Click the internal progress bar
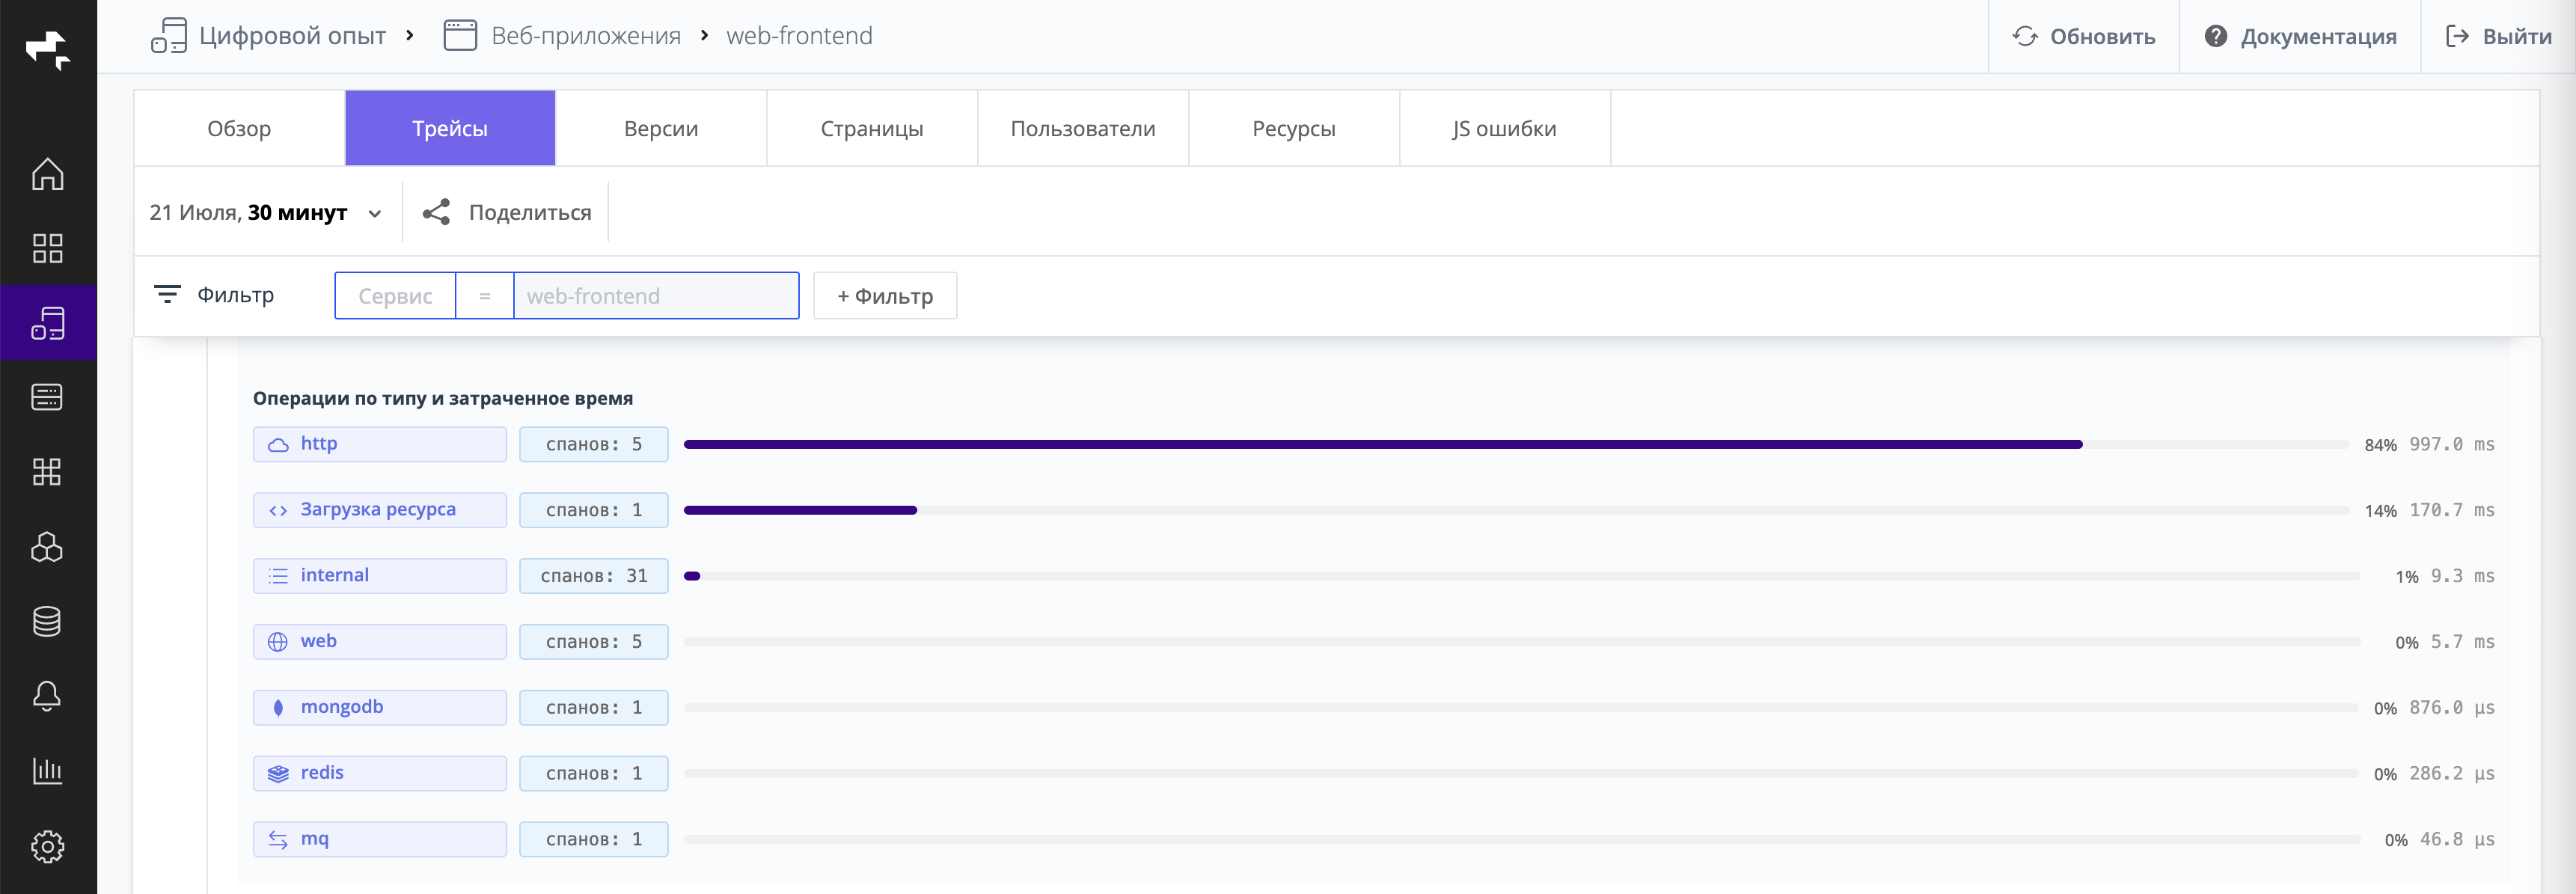2576x894 pixels. click(x=1521, y=576)
